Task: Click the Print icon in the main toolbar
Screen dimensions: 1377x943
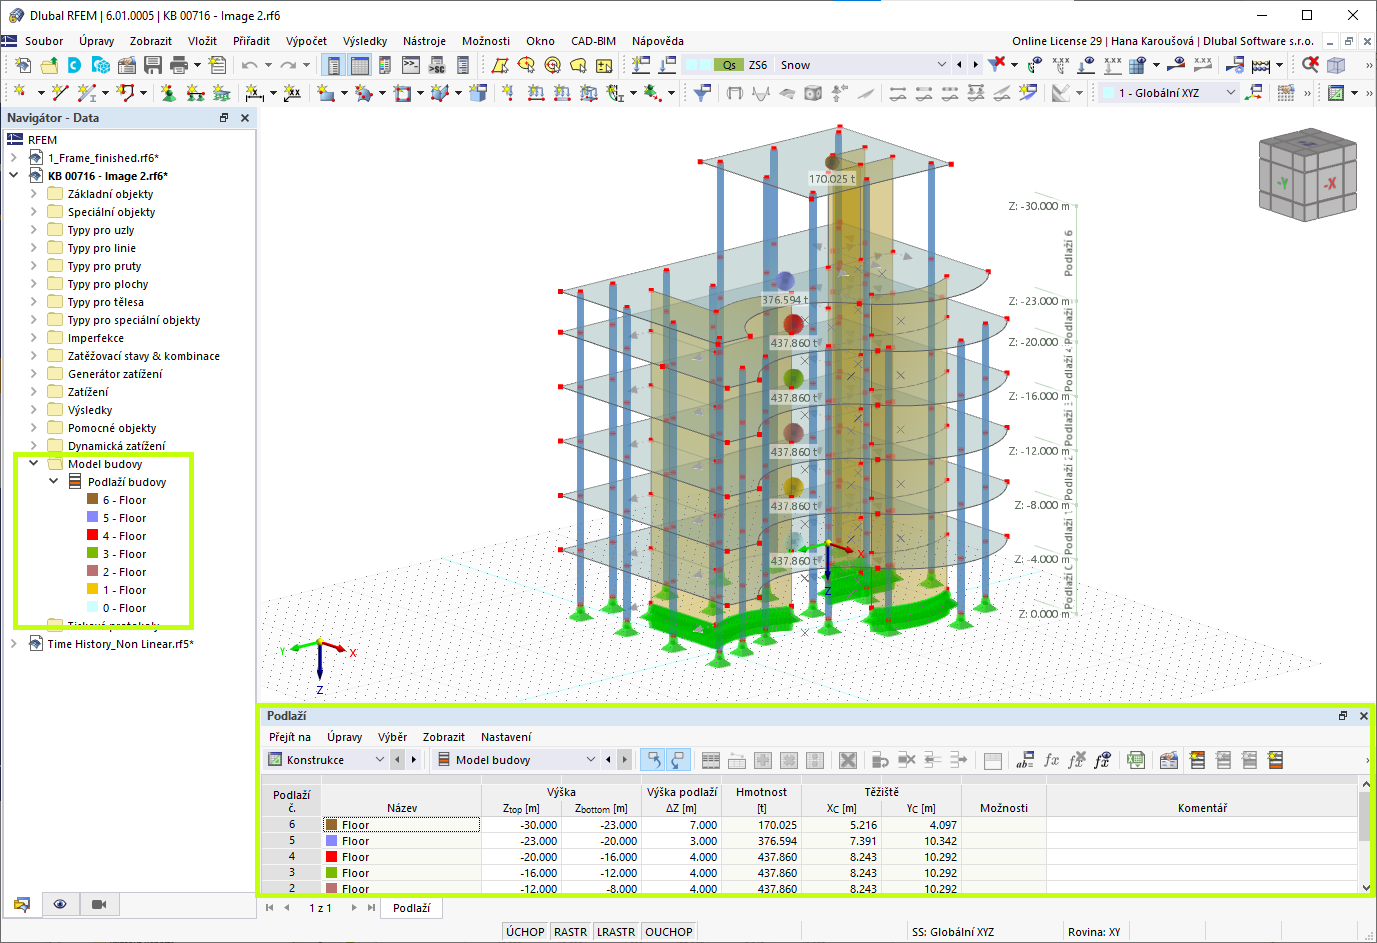Action: (x=180, y=63)
